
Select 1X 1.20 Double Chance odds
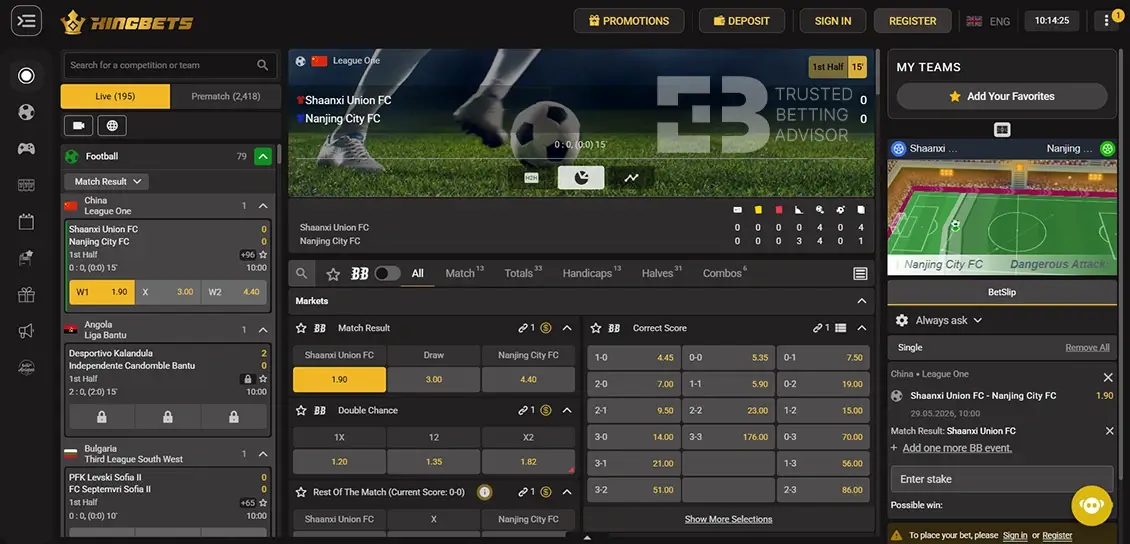coord(339,461)
